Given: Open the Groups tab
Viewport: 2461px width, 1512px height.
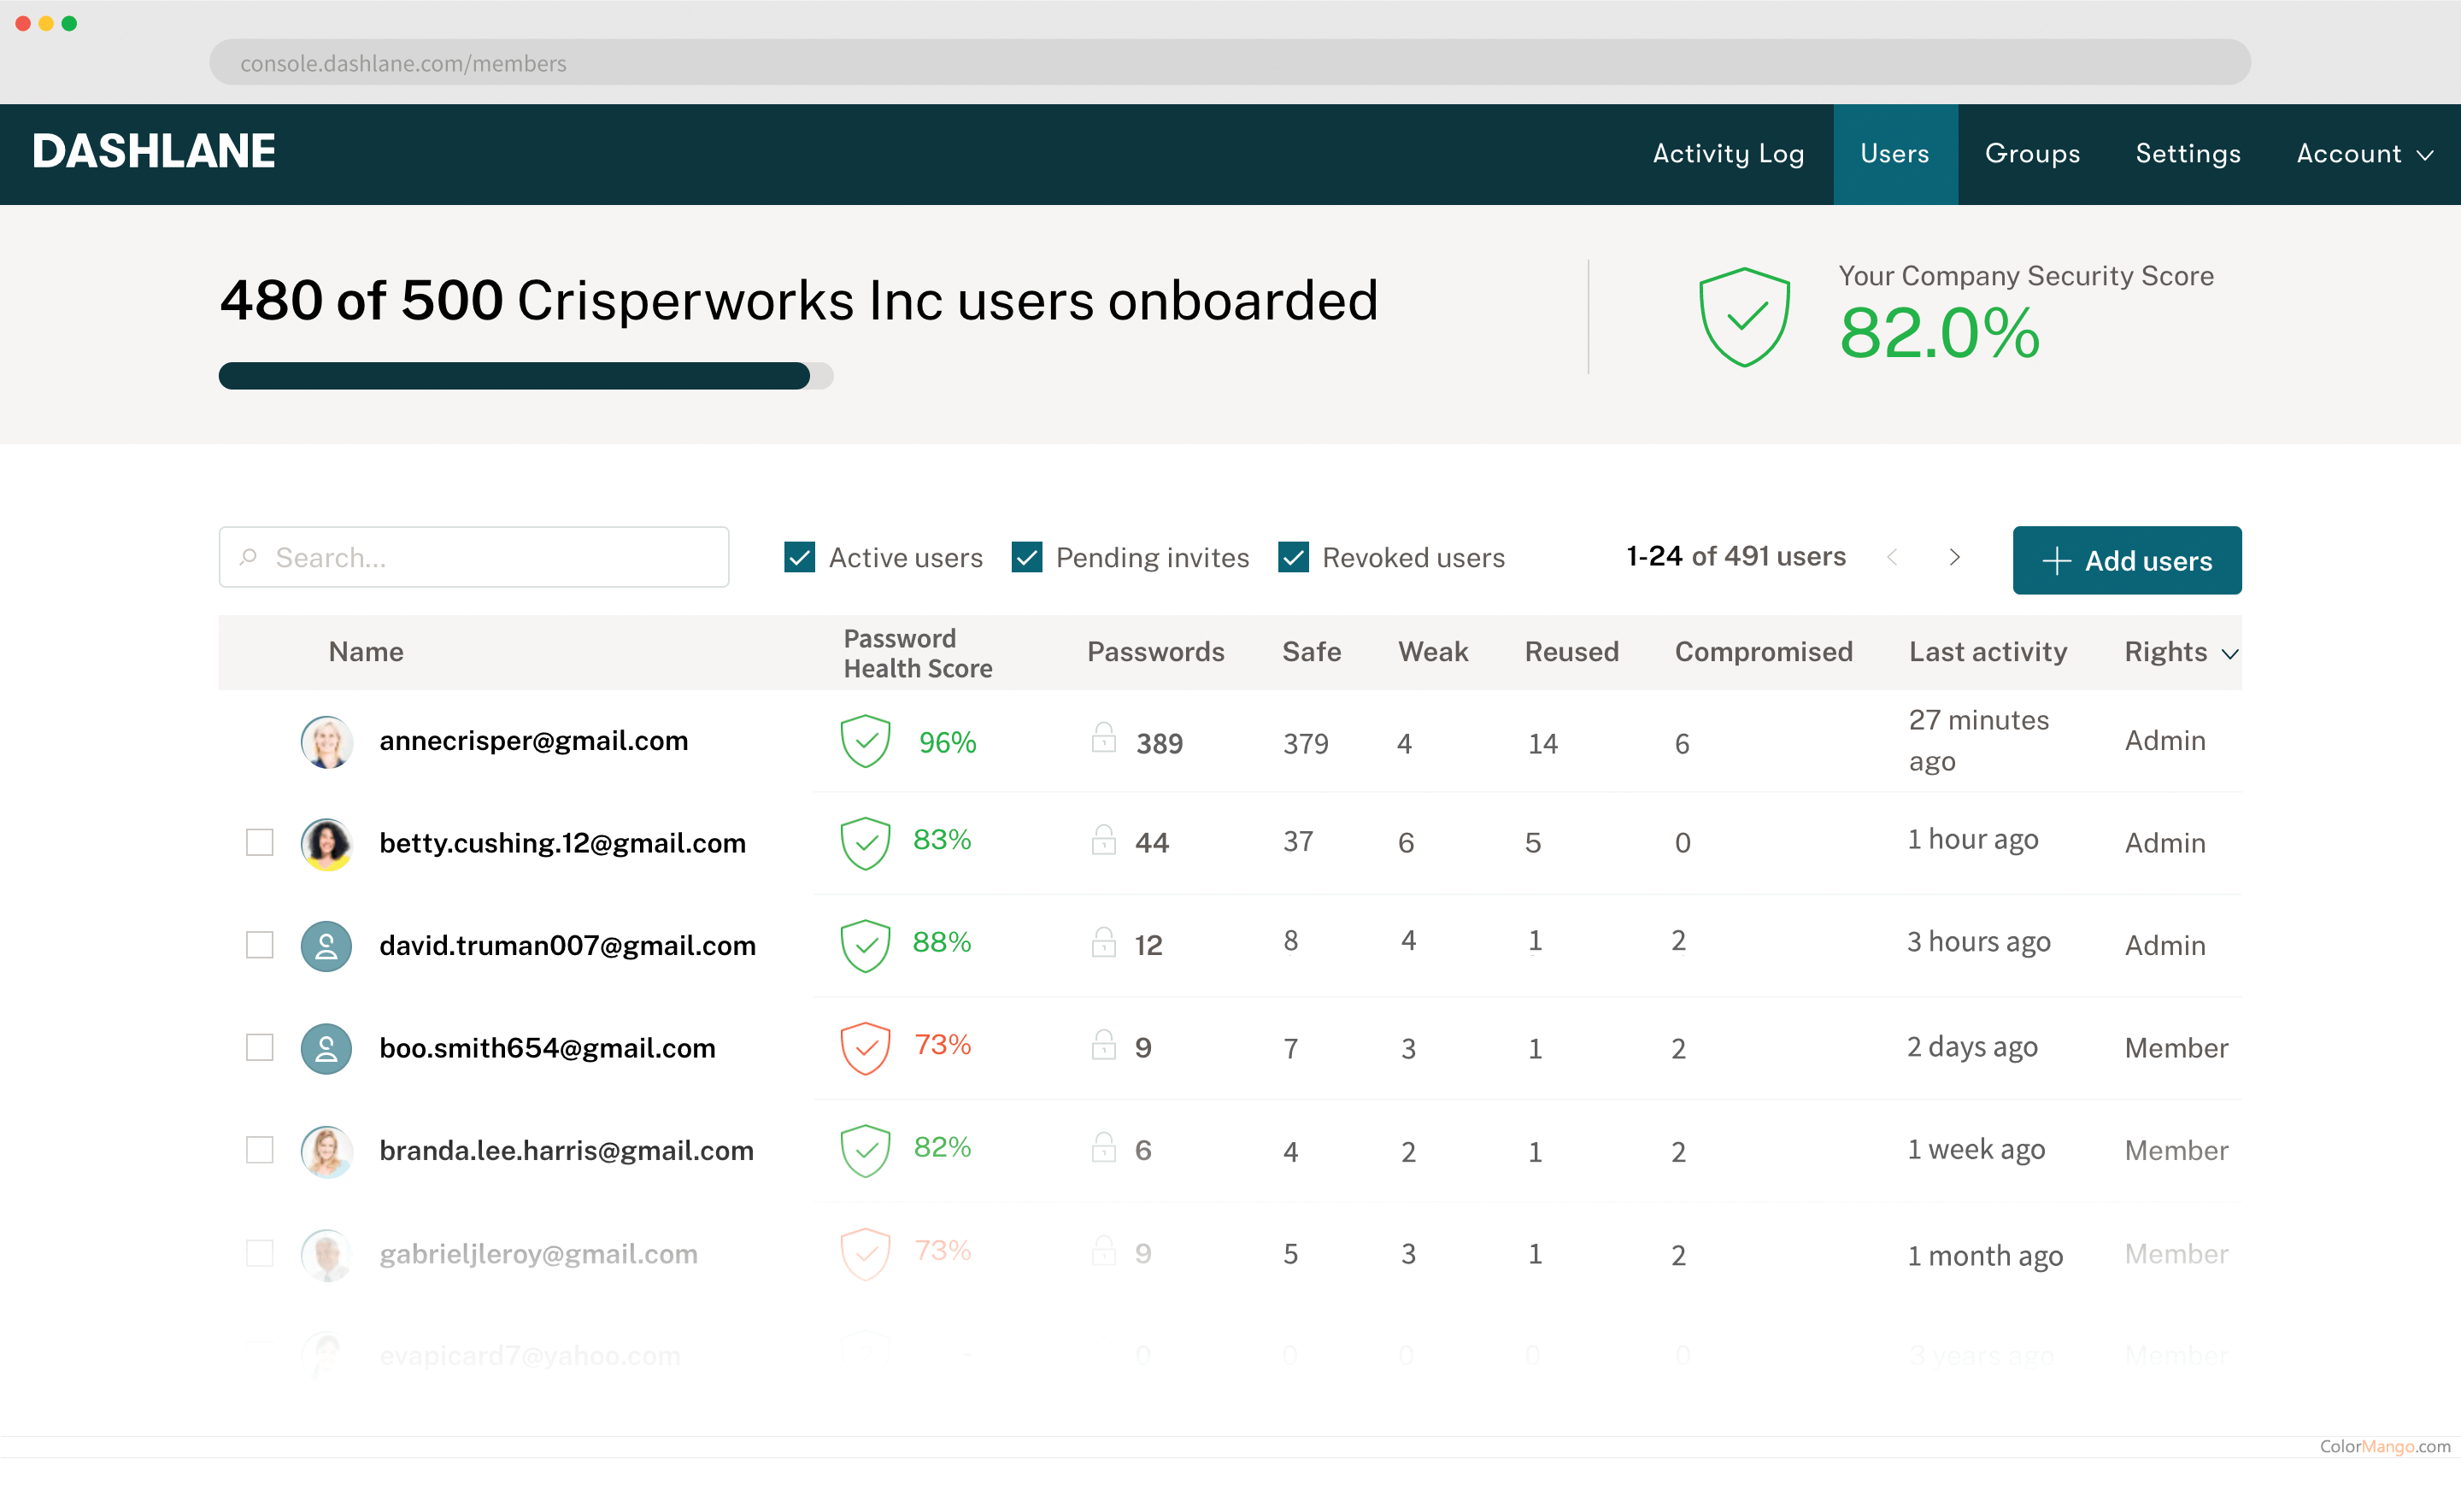Looking at the screenshot, I should 2032,154.
